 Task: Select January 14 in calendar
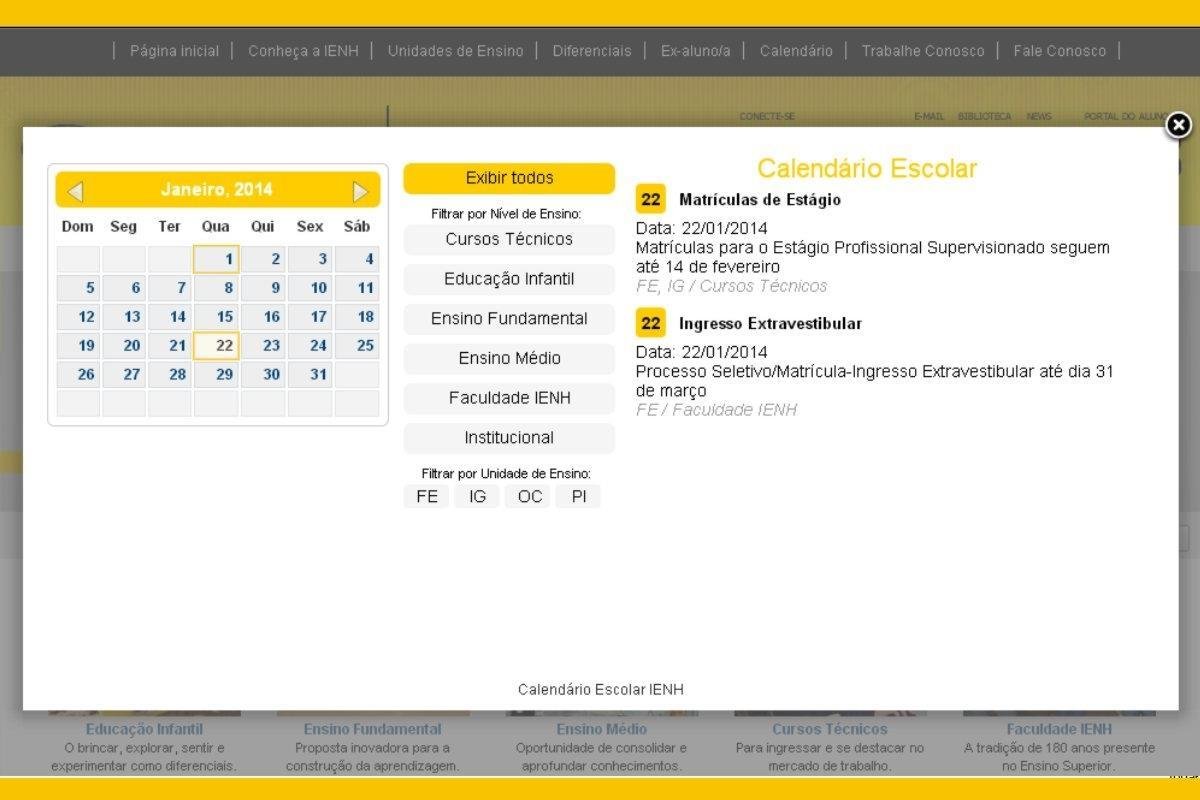pyautogui.click(x=170, y=317)
